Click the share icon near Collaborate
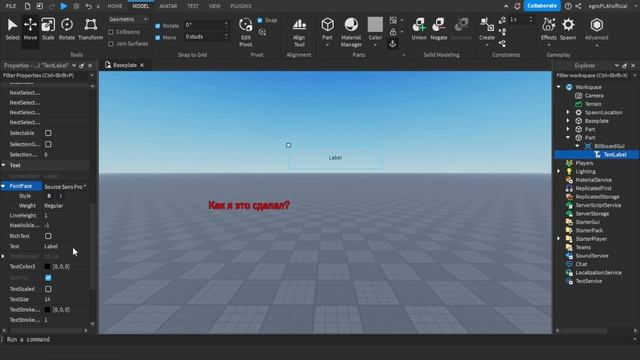The width and height of the screenshot is (640, 360). [x=578, y=6]
